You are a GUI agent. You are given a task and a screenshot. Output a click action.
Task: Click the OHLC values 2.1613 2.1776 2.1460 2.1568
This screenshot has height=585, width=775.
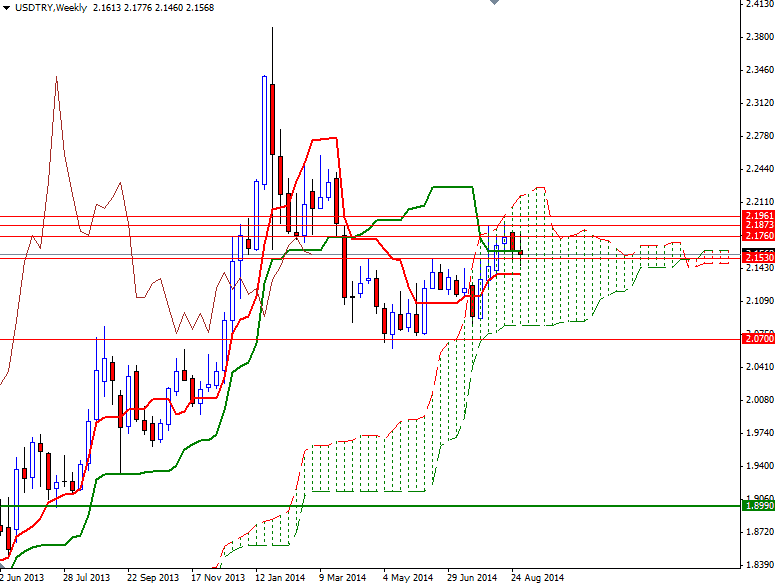[x=153, y=8]
